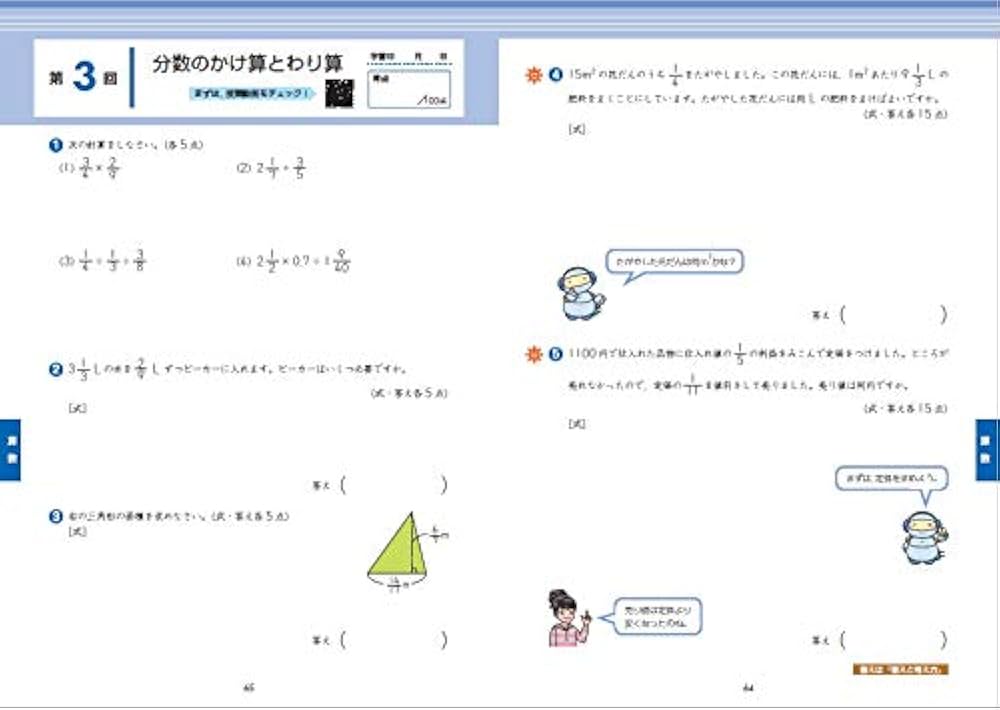Viewport: 1000px width, 710px height.
Task: Click blue circle number 2 bullet
Action: 55,369
